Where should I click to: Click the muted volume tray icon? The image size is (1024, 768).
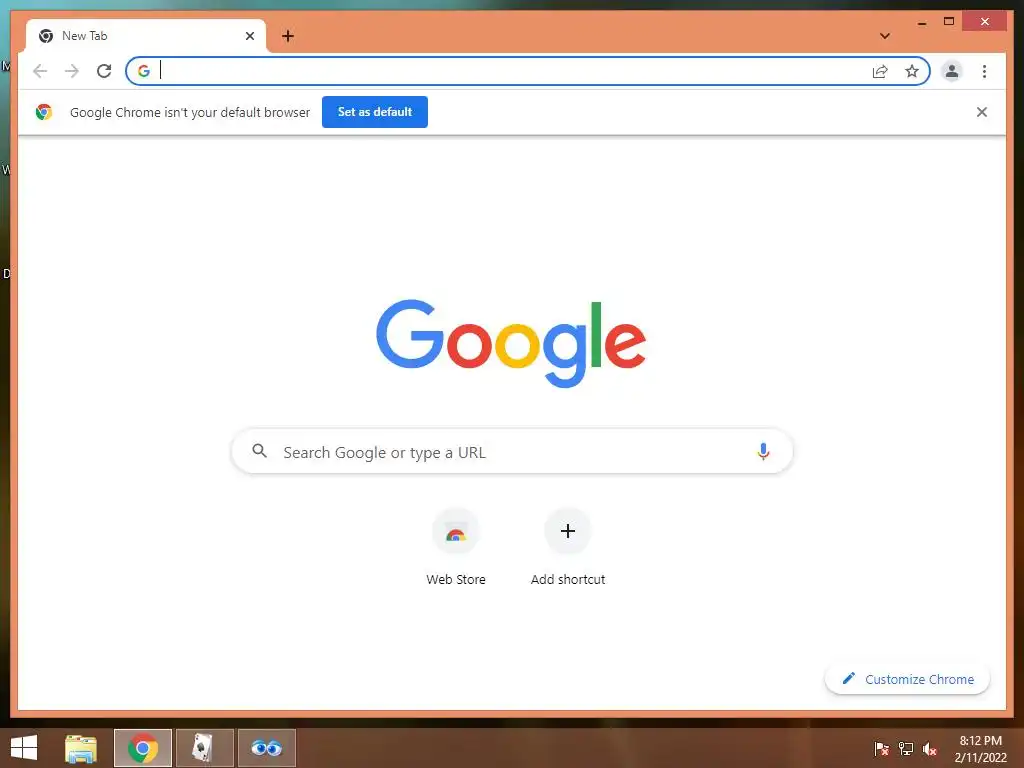[930, 748]
